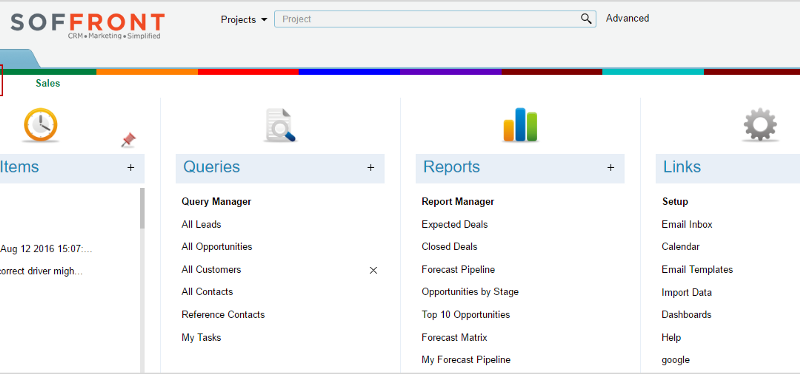Viewport: 800px width, 374px height.
Task: Open the Import Data link
Action: [x=686, y=292]
